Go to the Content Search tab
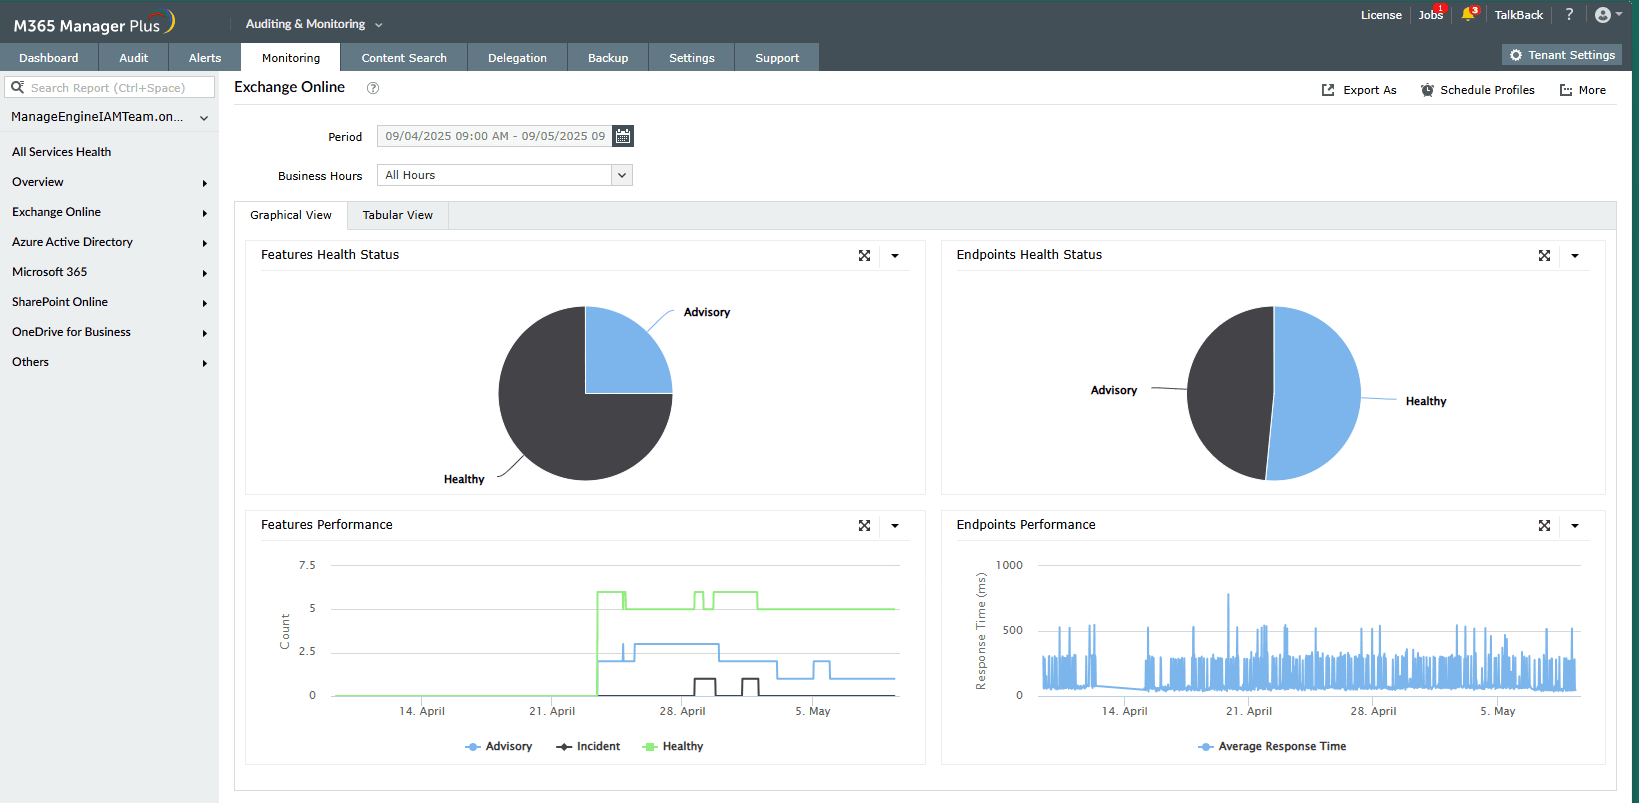Image resolution: width=1639 pixels, height=803 pixels. pyautogui.click(x=404, y=58)
